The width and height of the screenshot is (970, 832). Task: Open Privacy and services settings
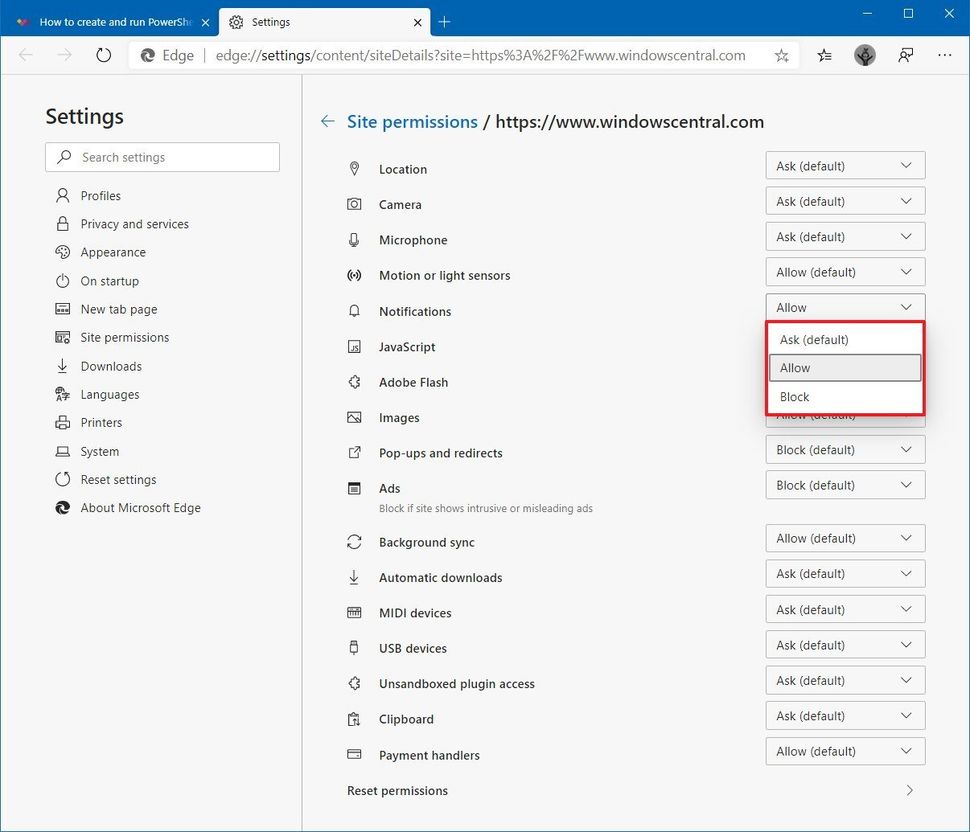coord(134,223)
